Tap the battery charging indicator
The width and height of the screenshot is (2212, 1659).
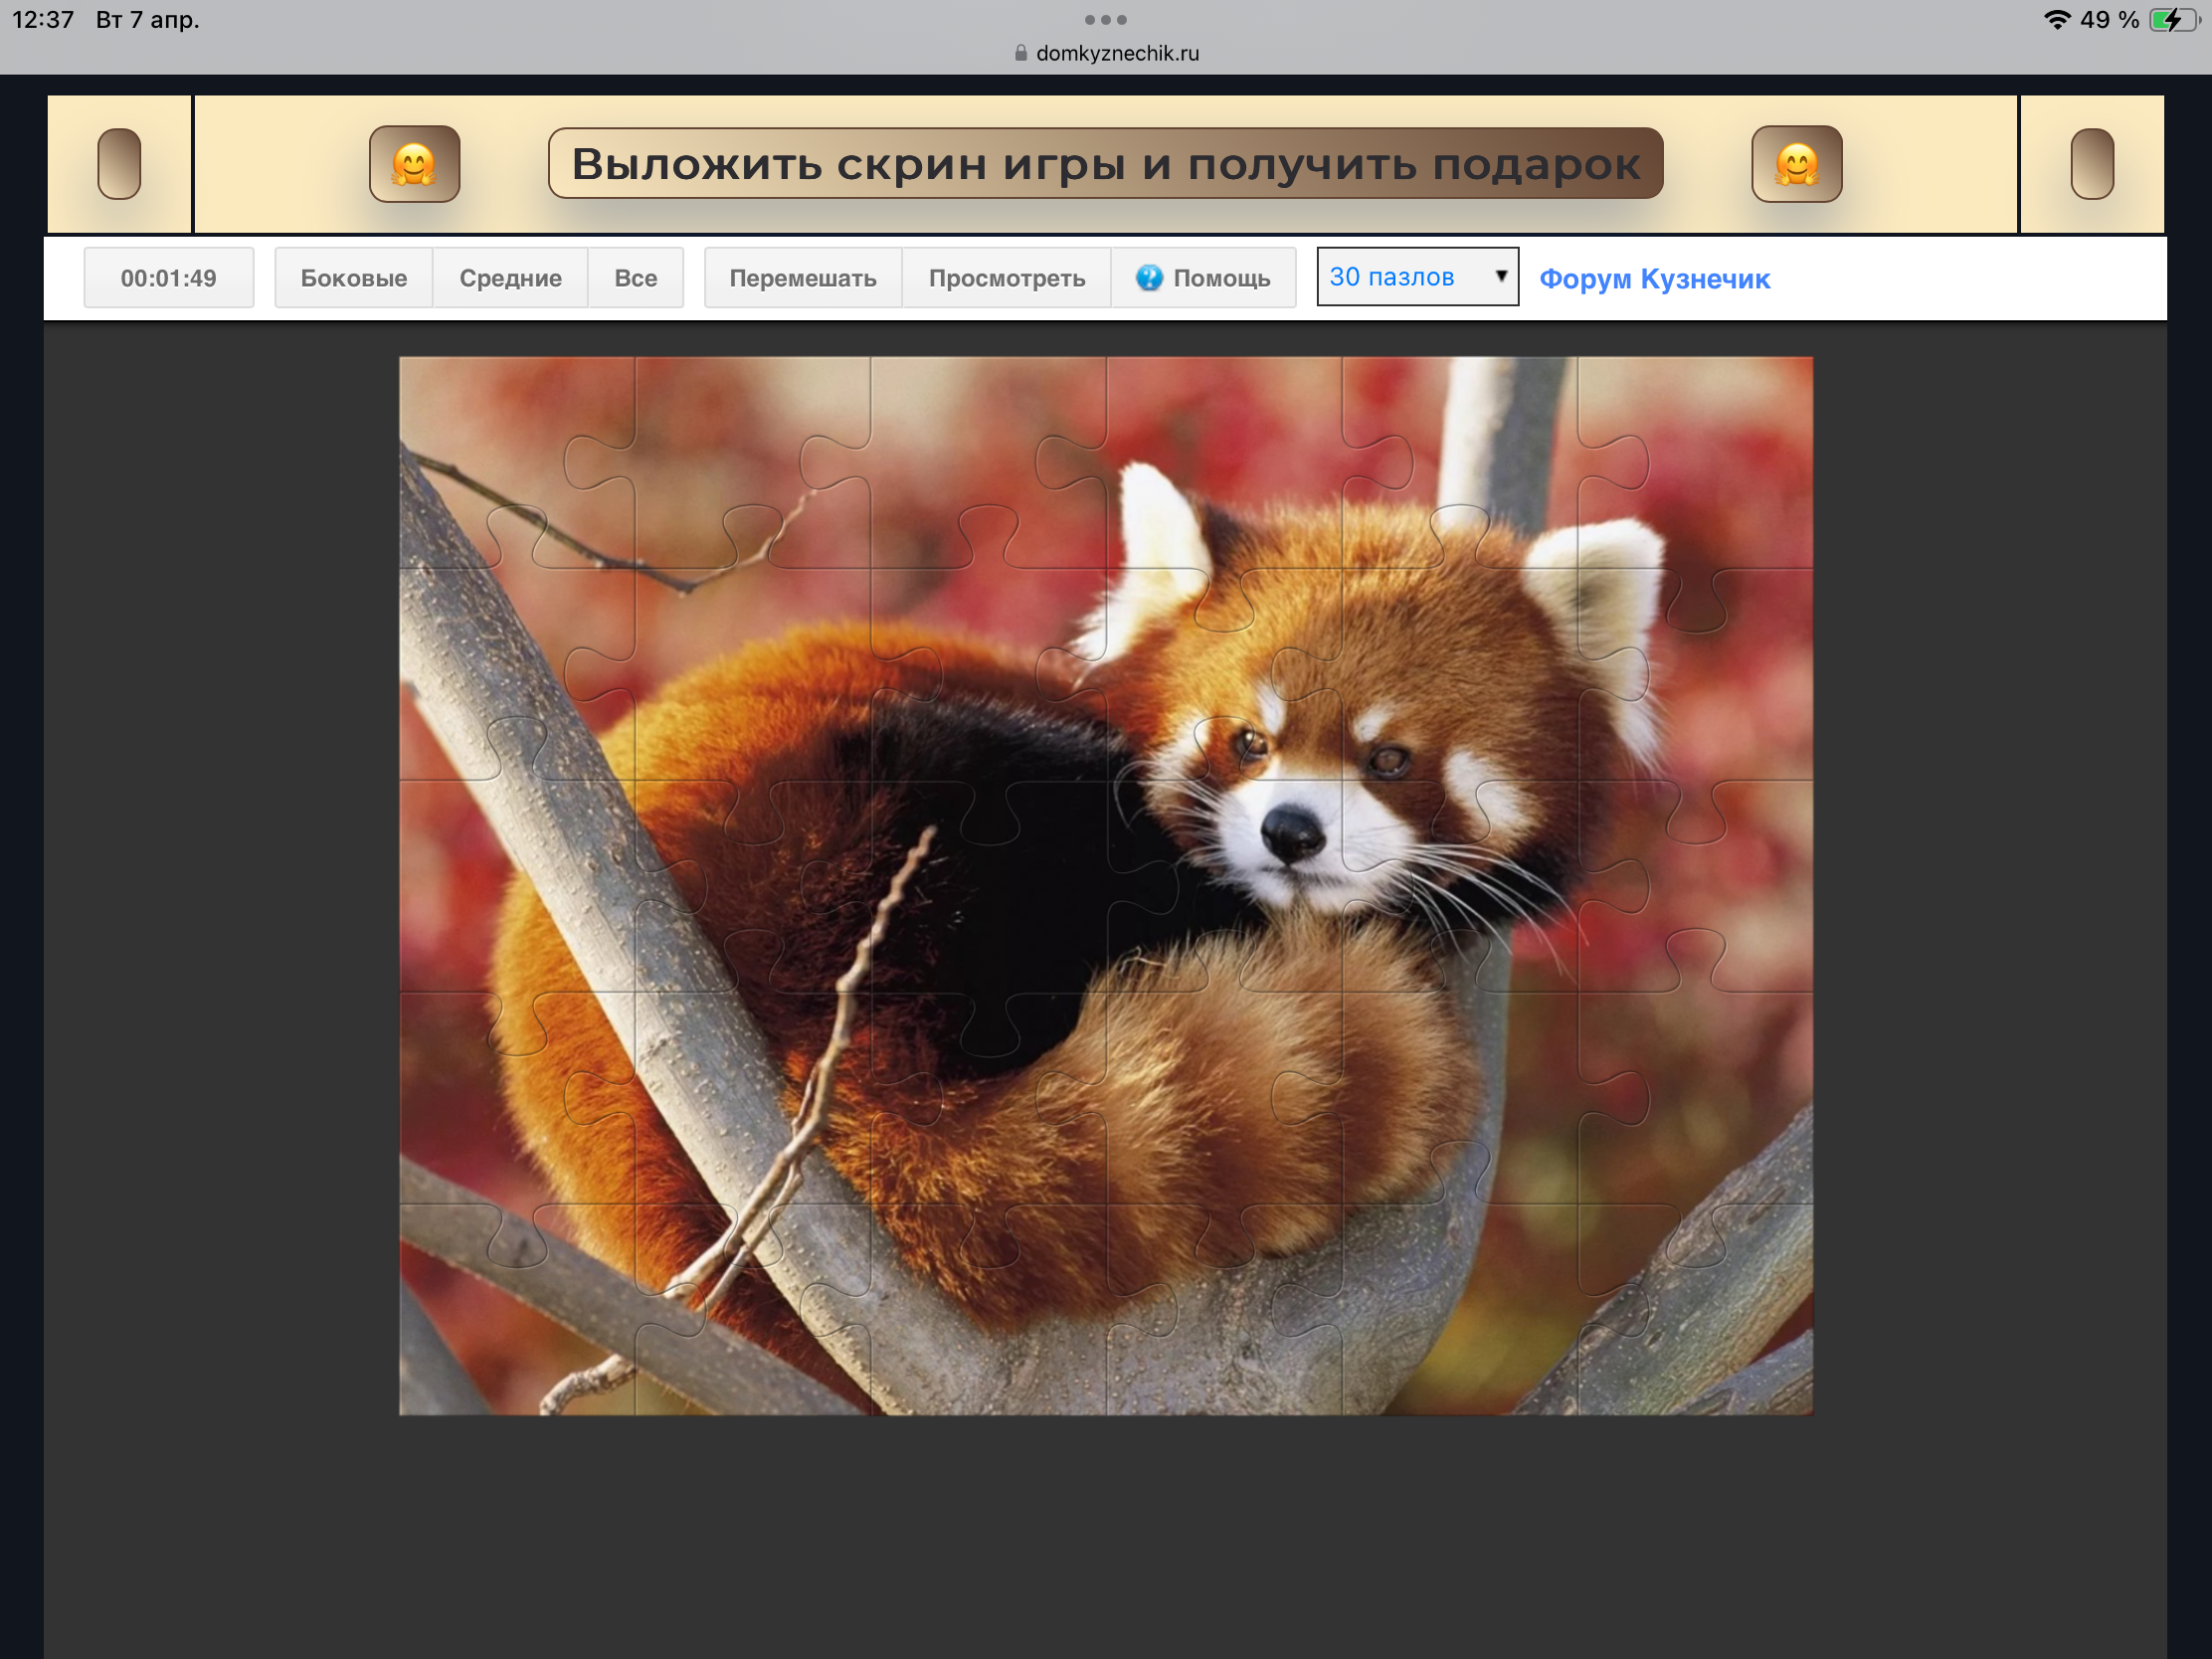click(x=2172, y=20)
